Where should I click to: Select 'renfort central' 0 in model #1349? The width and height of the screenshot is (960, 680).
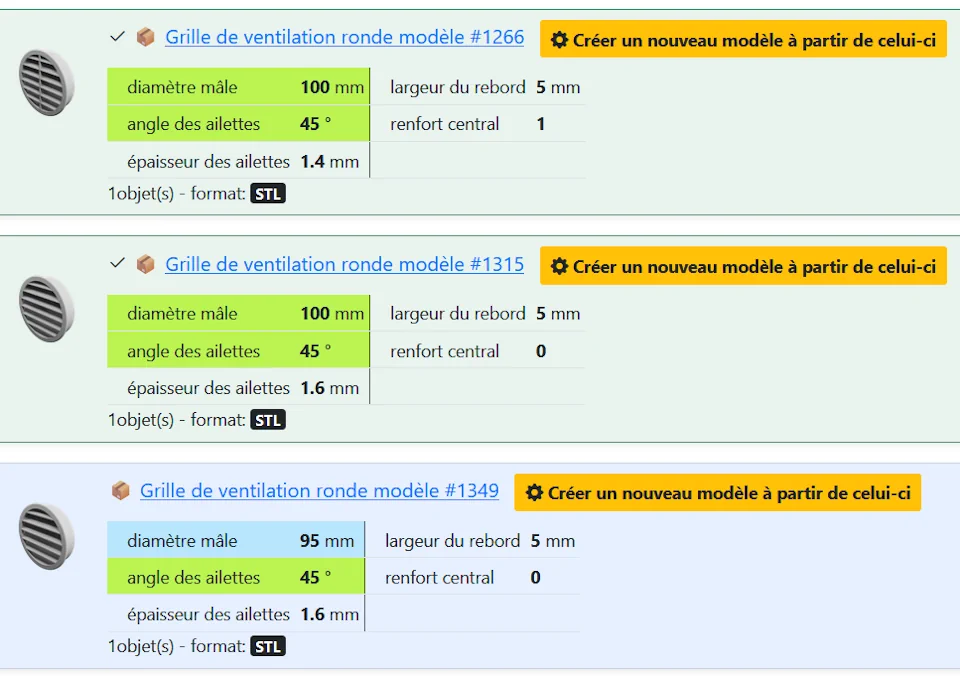(473, 577)
